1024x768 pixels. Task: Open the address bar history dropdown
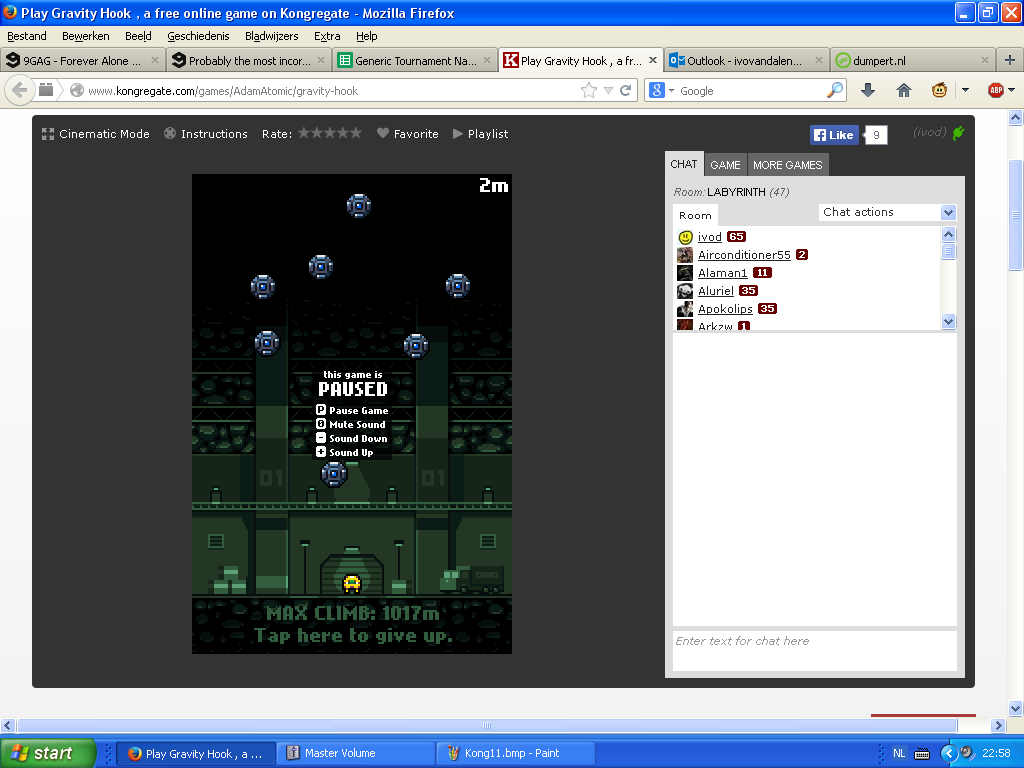[608, 90]
